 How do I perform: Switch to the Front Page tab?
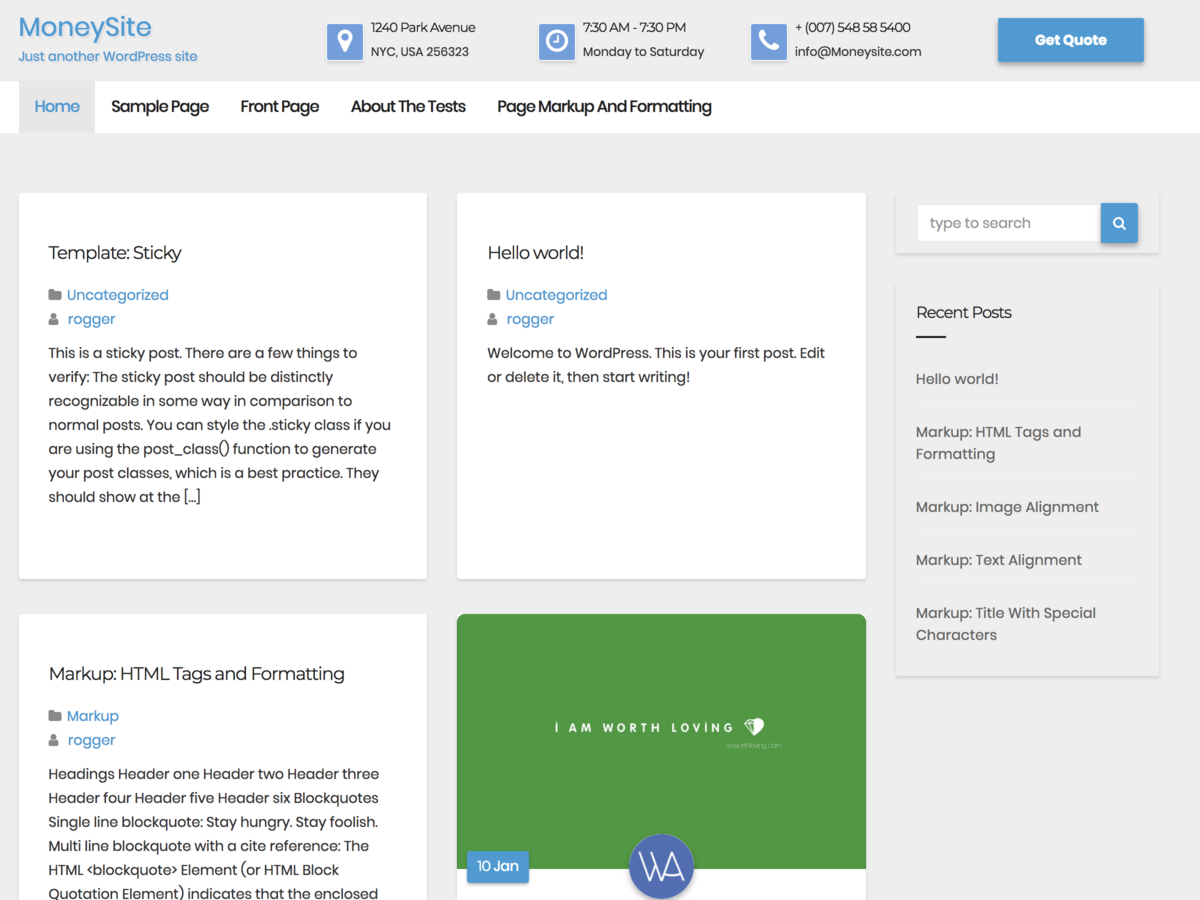(x=279, y=106)
